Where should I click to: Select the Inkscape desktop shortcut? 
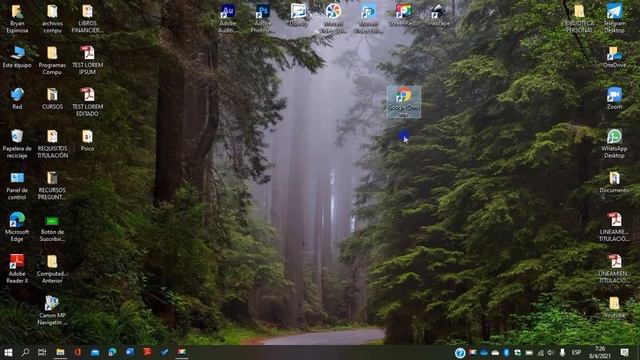[x=439, y=15]
